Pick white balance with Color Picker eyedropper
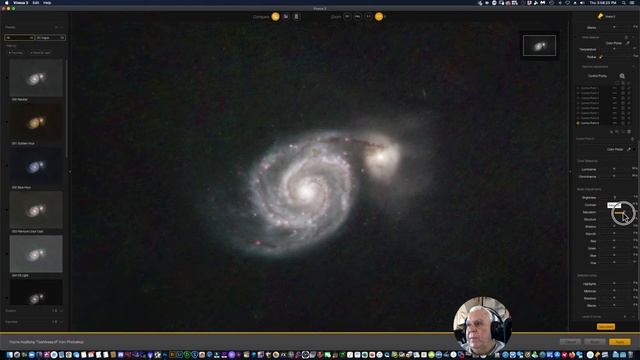This screenshot has height=360, width=640. [x=628, y=43]
